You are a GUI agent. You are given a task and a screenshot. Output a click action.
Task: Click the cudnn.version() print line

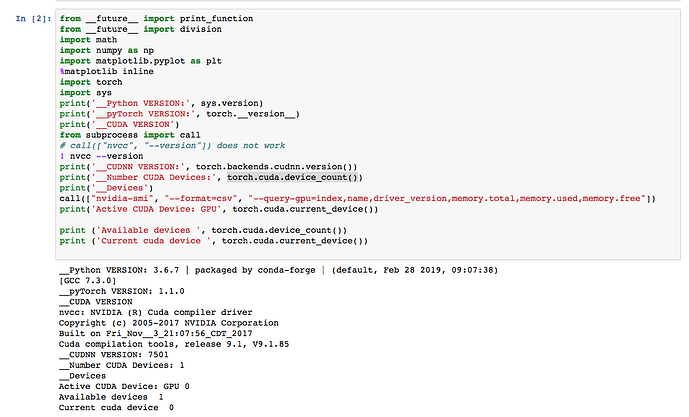click(208, 167)
